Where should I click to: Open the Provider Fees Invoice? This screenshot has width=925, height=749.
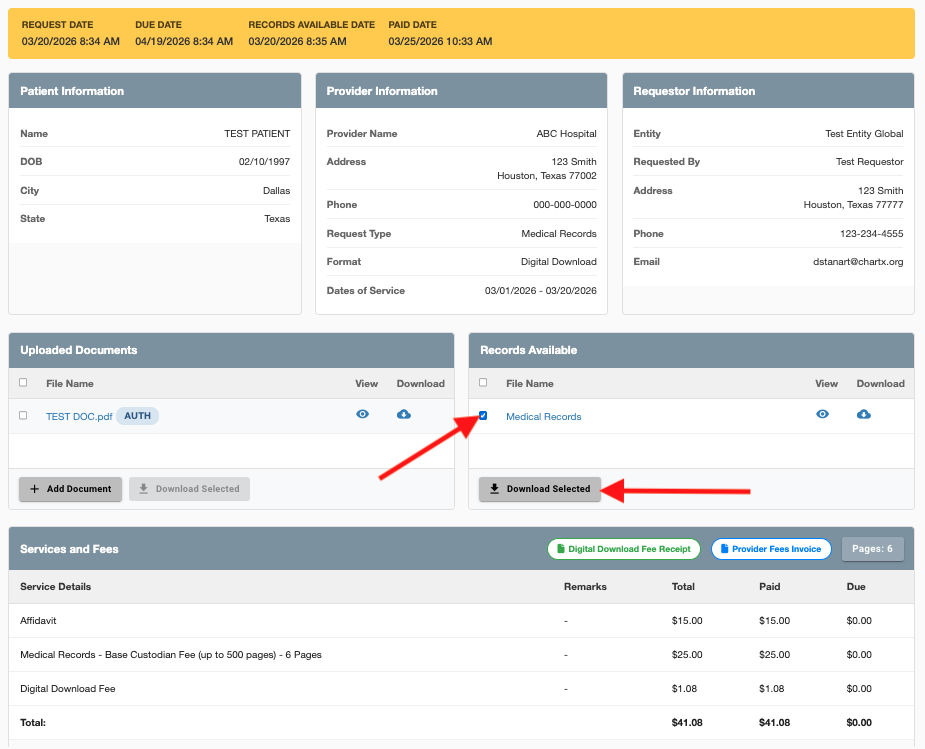click(771, 549)
